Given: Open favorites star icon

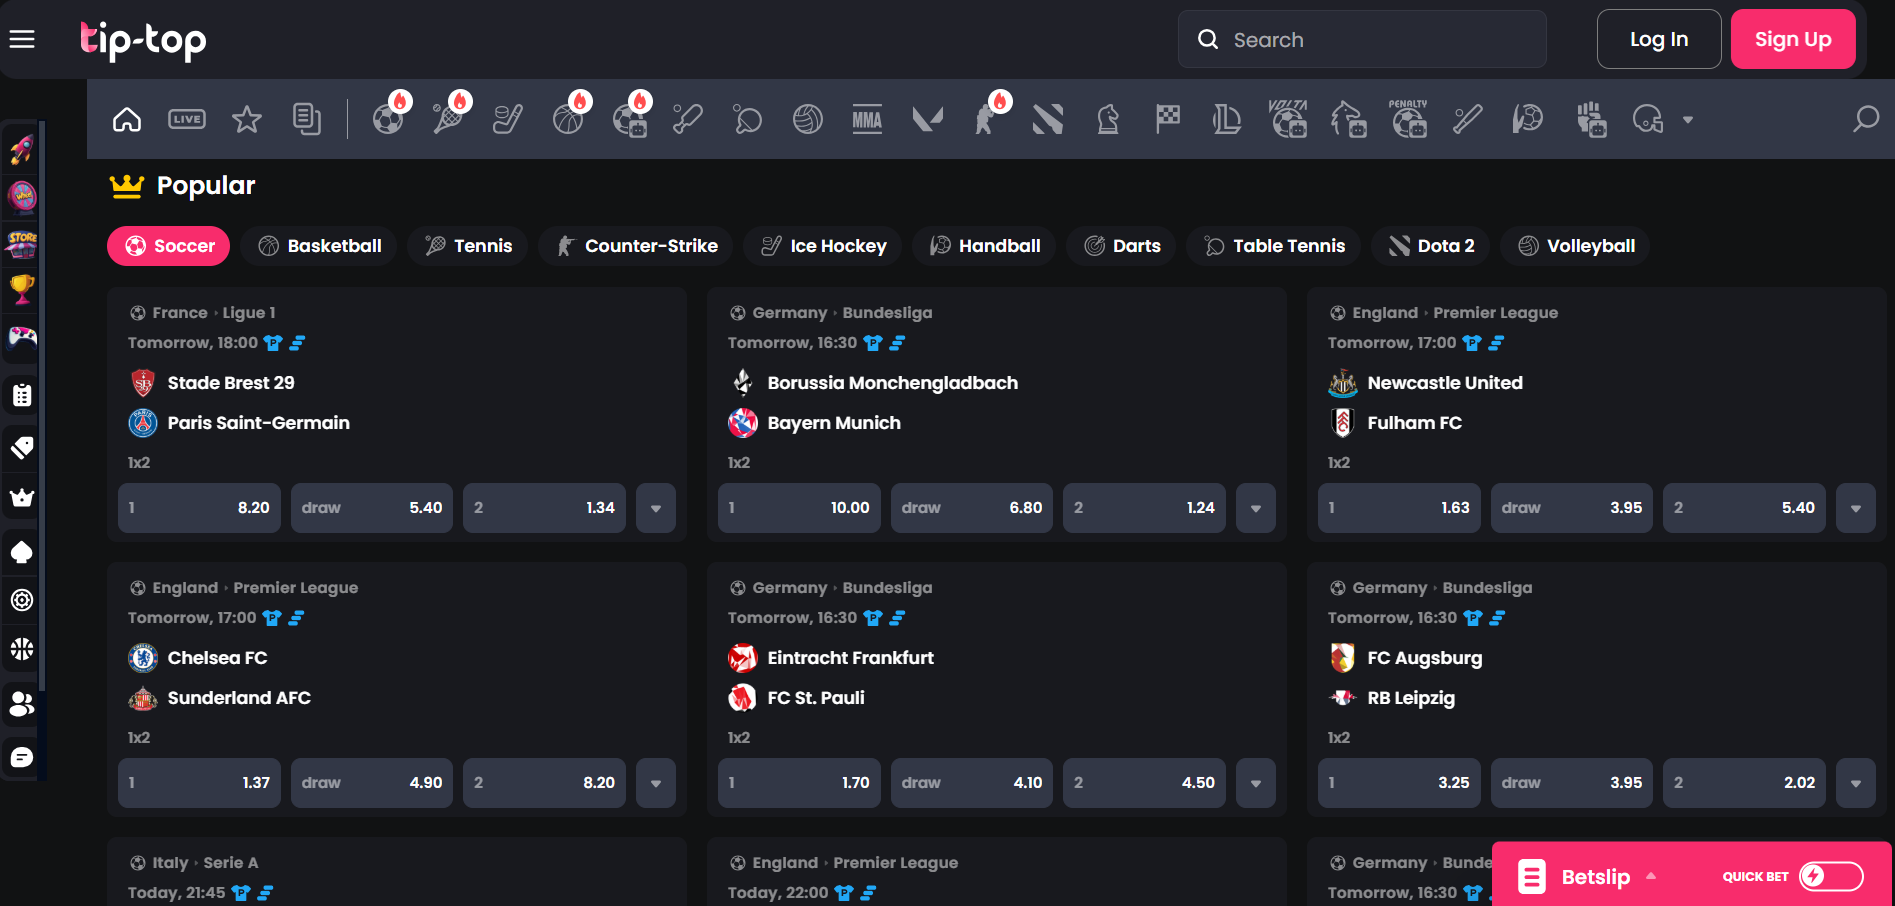Looking at the screenshot, I should pyautogui.click(x=247, y=120).
